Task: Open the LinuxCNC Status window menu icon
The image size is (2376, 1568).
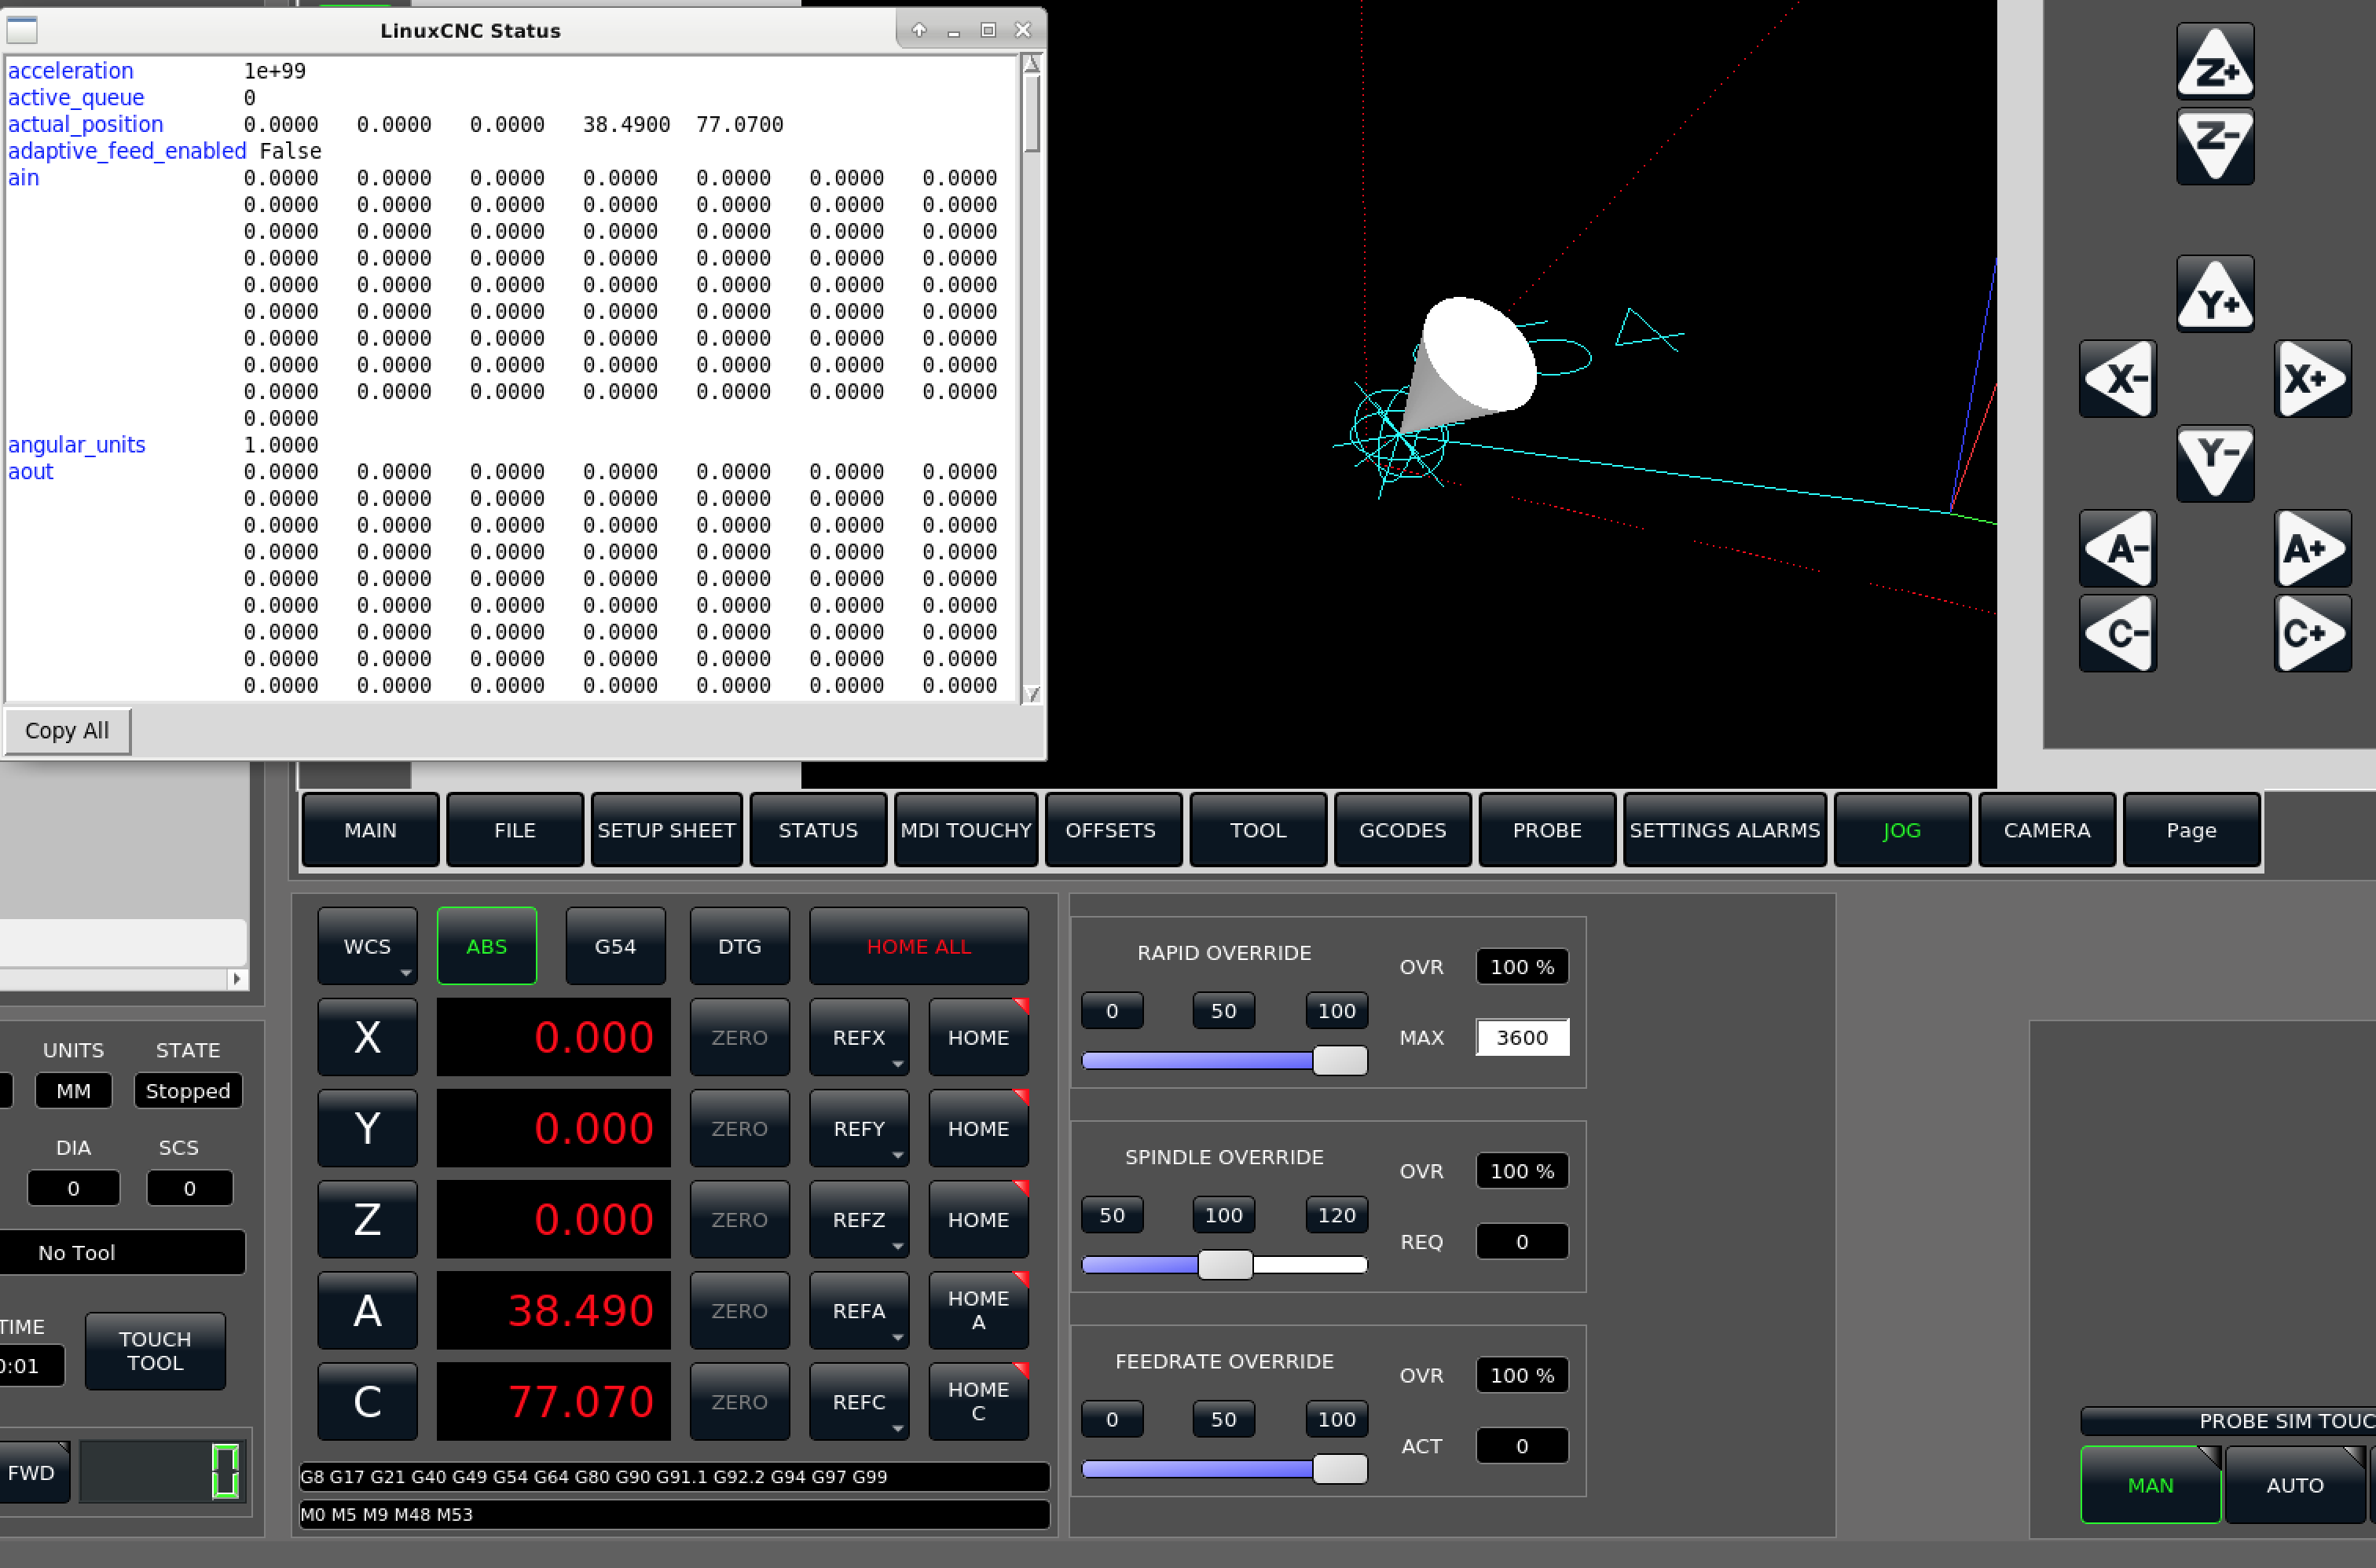Action: [22, 30]
